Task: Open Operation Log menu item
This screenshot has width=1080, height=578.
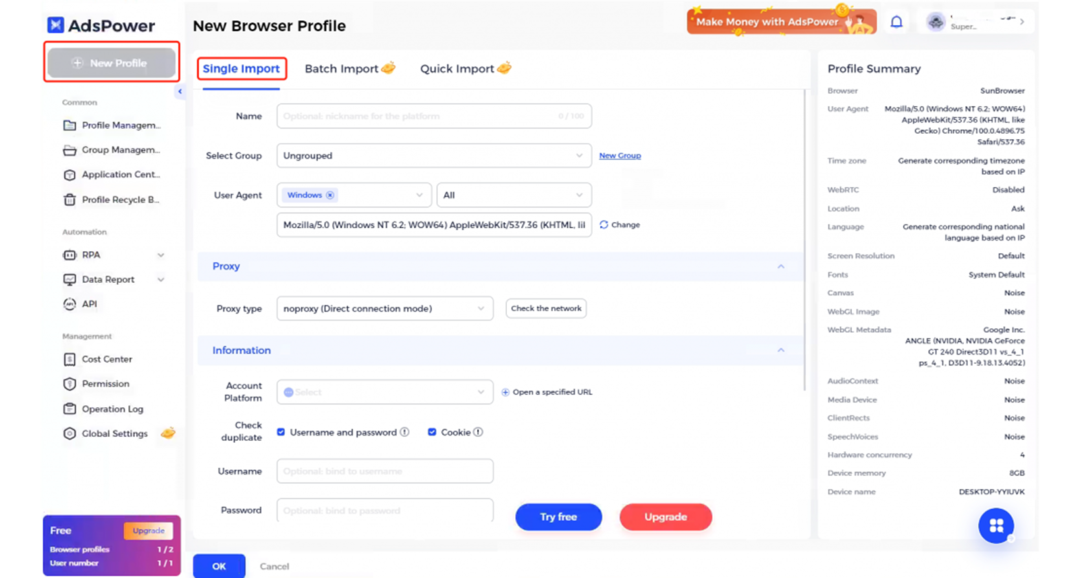Action: tap(112, 409)
